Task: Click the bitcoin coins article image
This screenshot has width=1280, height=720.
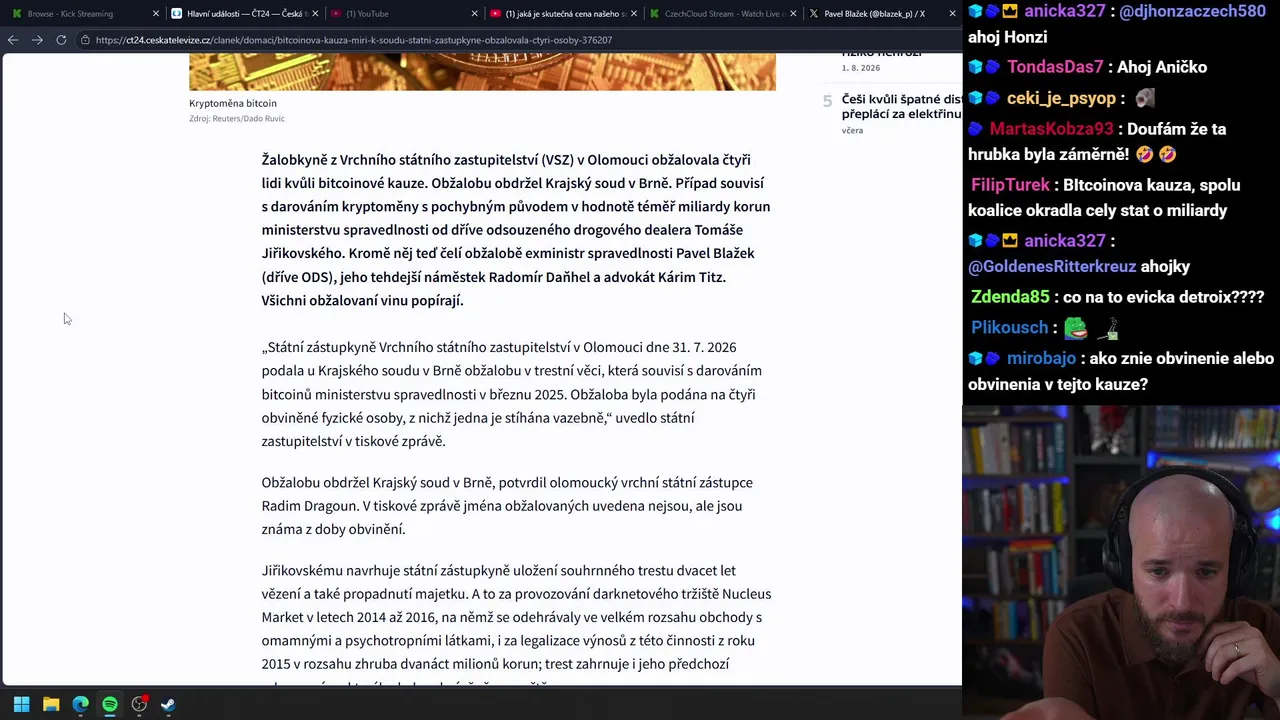Action: [482, 72]
